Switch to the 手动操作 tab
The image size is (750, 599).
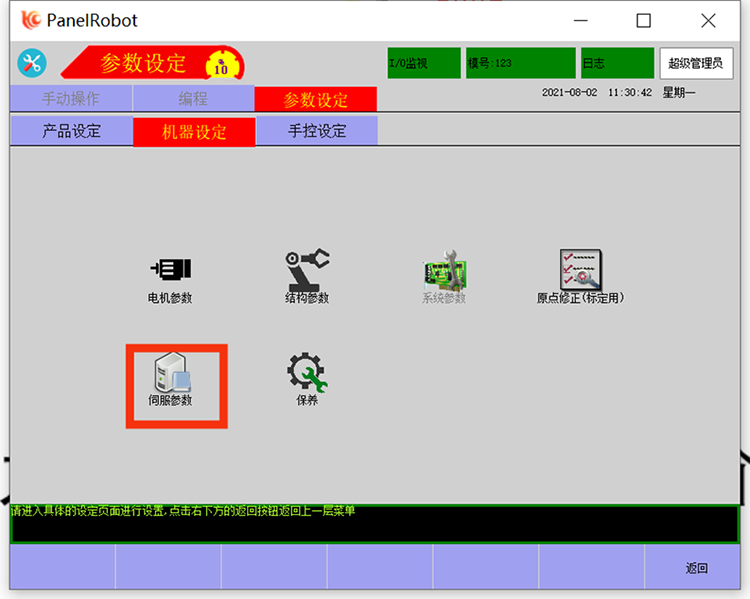(x=71, y=99)
